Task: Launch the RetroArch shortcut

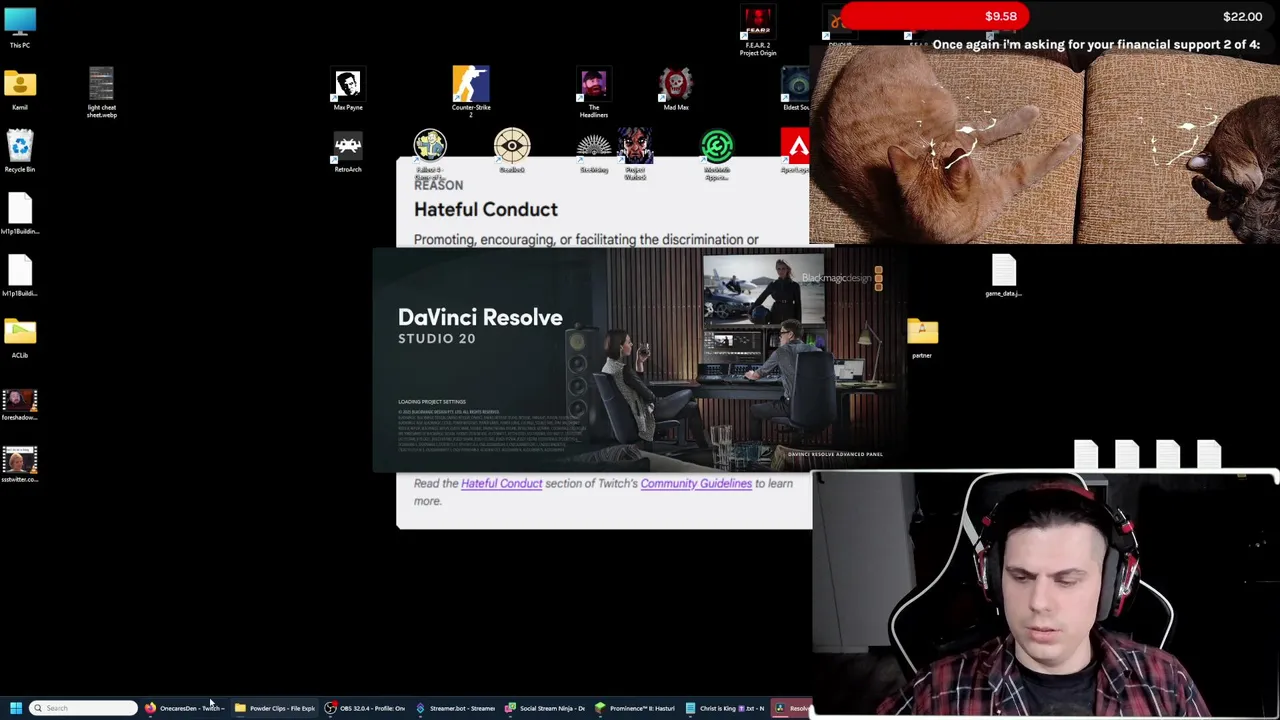Action: click(348, 151)
